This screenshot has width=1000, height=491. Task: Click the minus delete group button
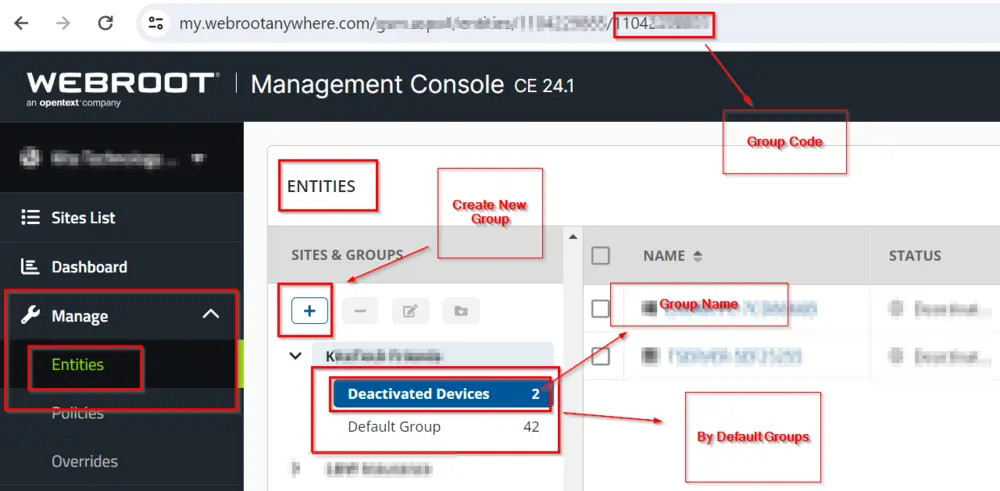coord(360,311)
